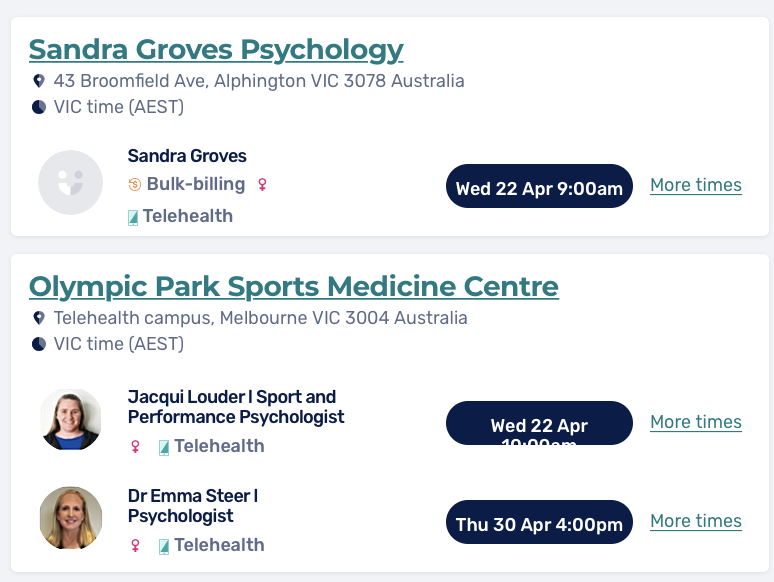View more times for Jacqui Louder

[695, 422]
